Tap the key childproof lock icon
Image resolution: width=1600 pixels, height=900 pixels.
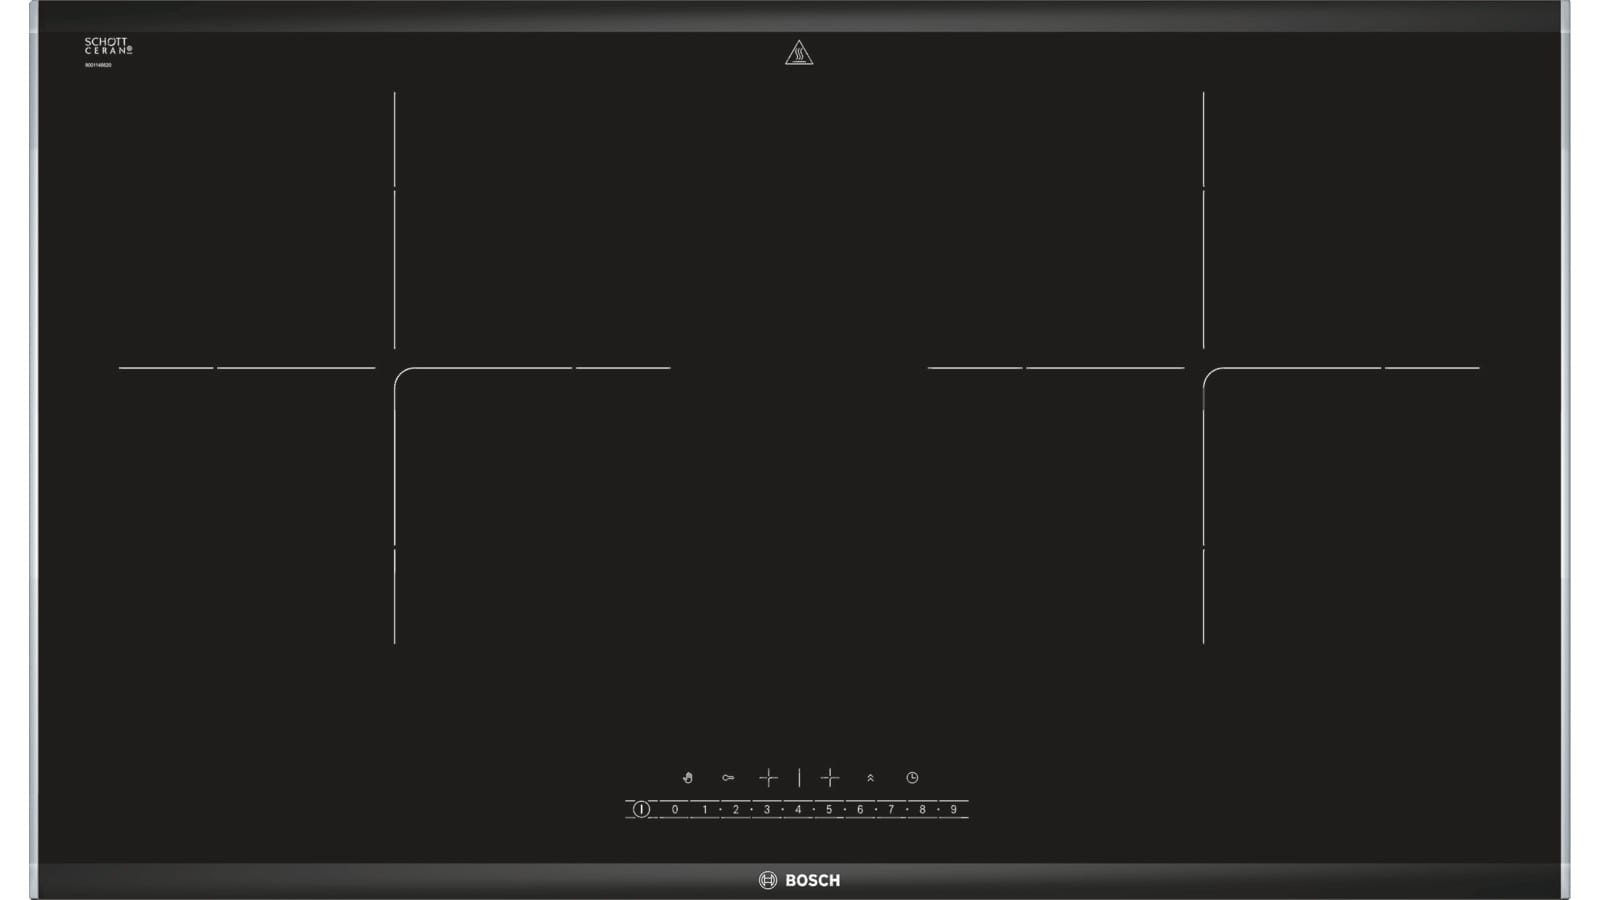(728, 777)
